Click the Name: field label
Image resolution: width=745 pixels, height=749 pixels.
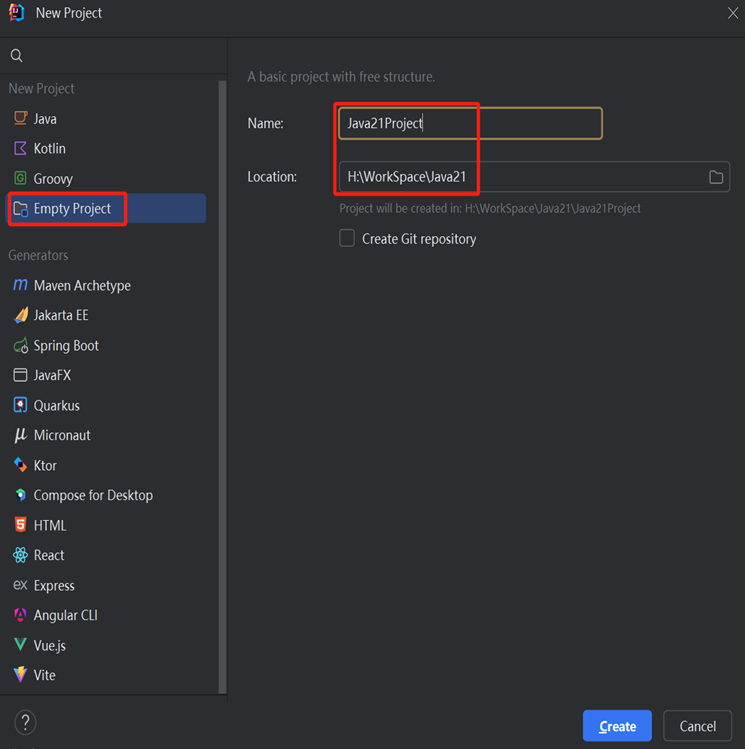(265, 123)
